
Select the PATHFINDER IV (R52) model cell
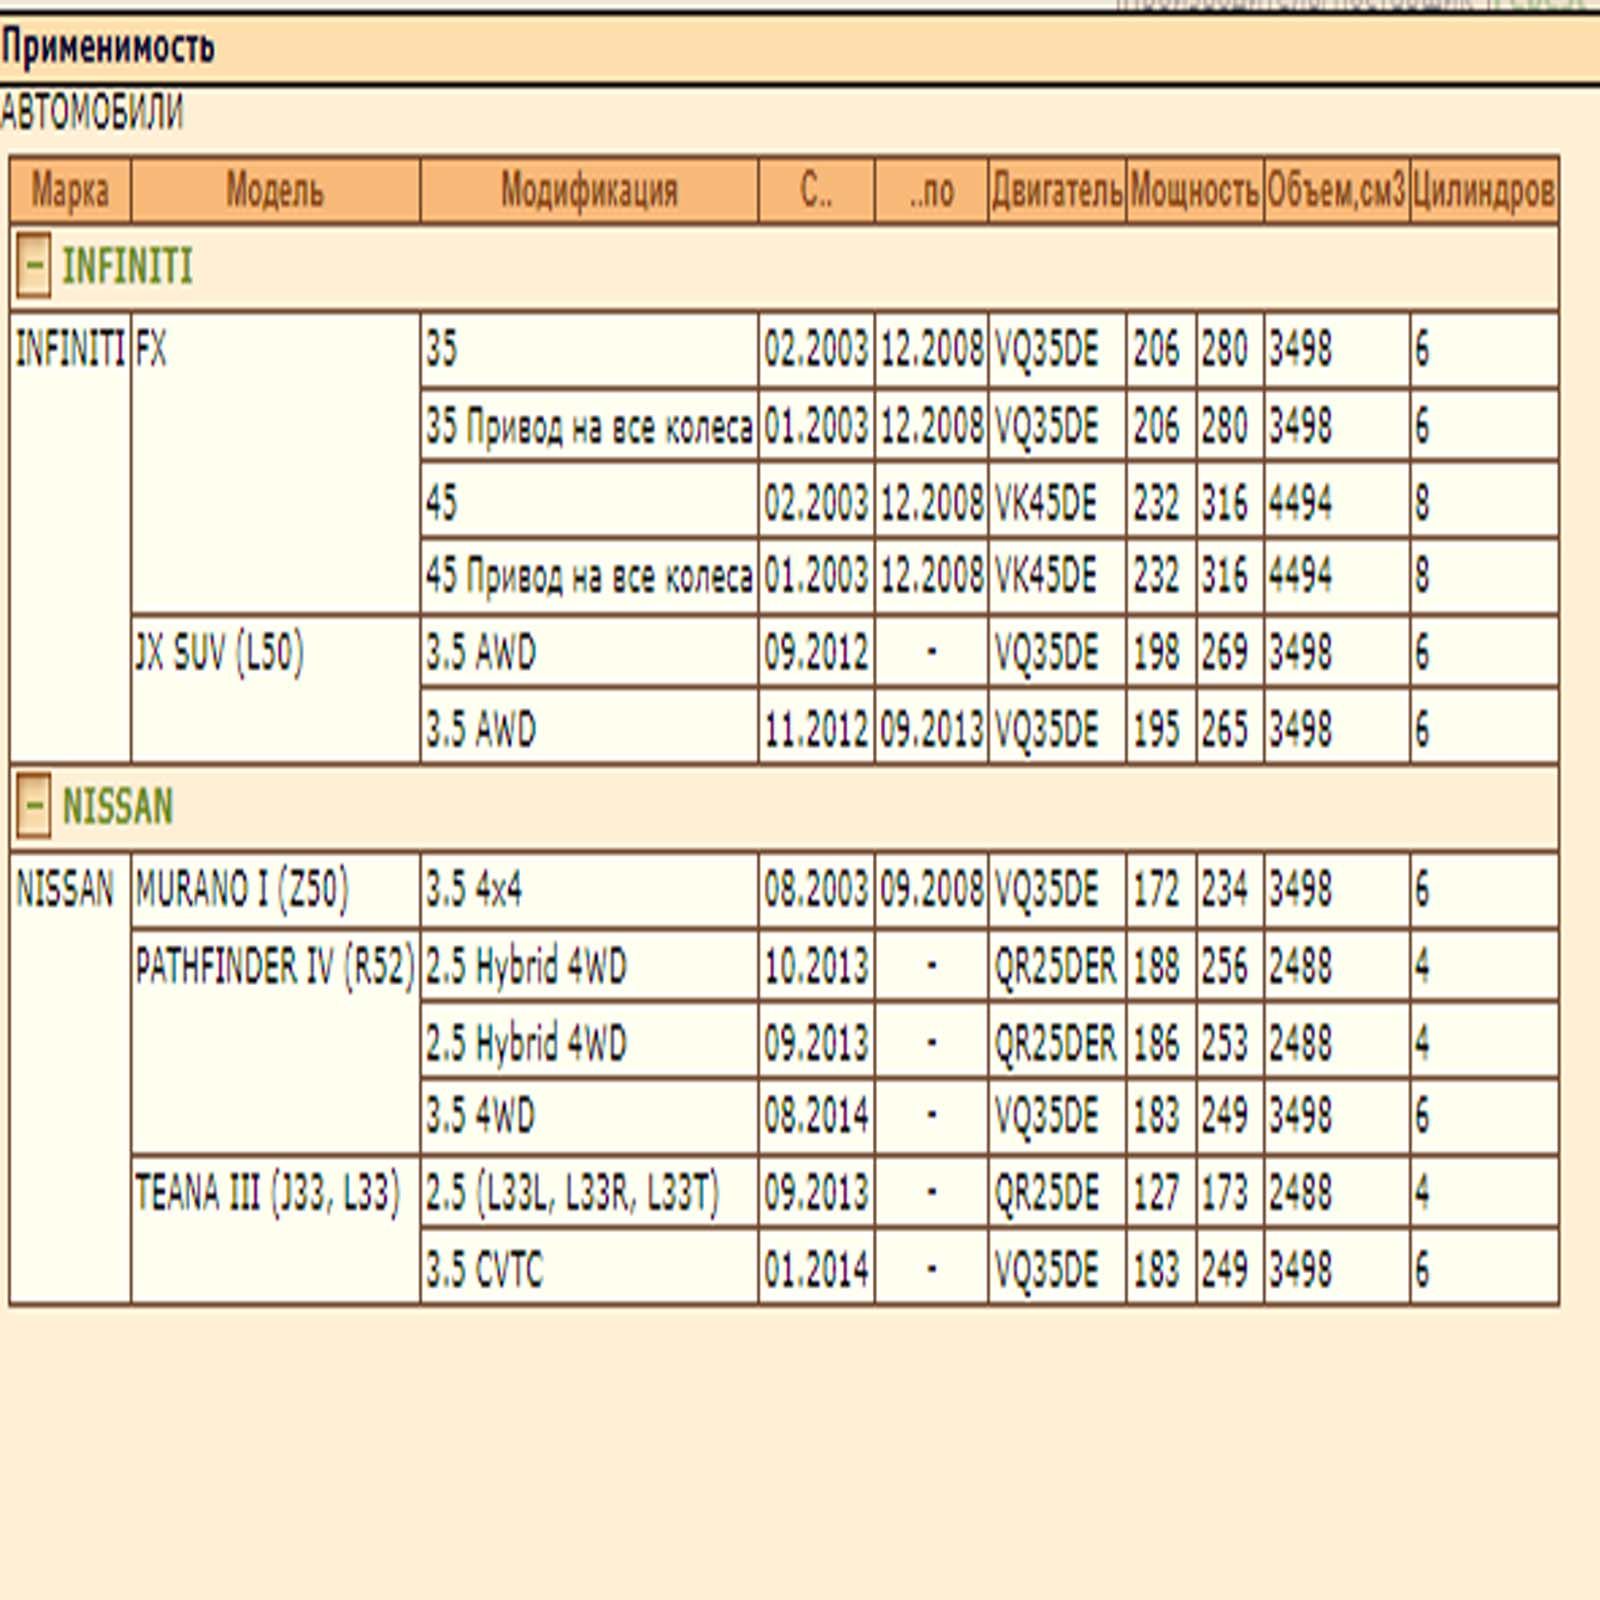click(x=275, y=1041)
